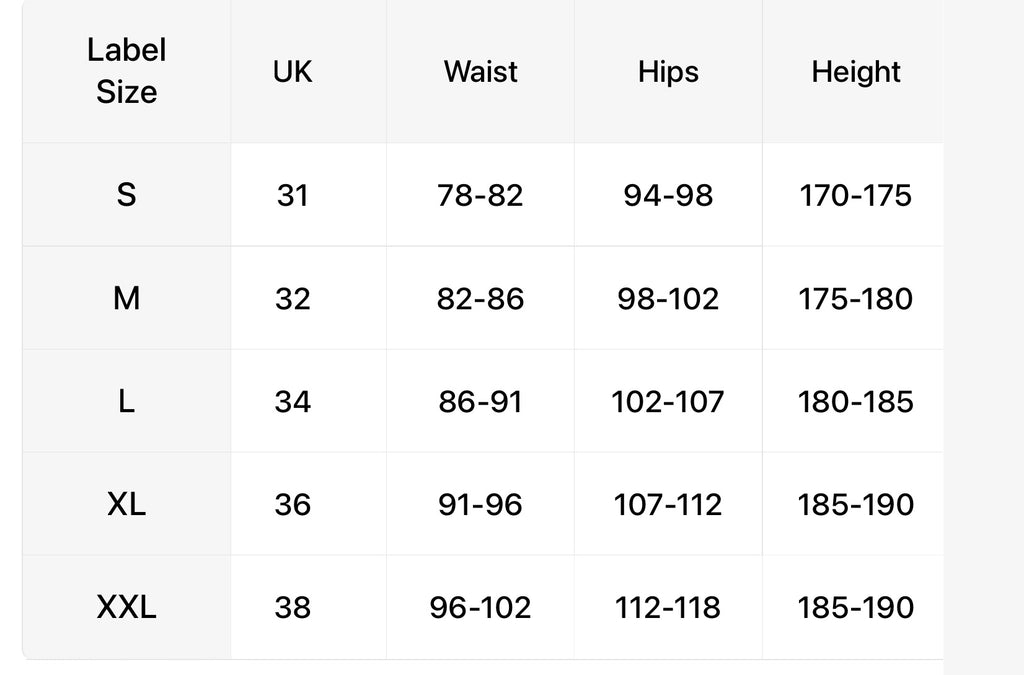Click the Waist column header
The image size is (1024, 675).
(x=480, y=71)
